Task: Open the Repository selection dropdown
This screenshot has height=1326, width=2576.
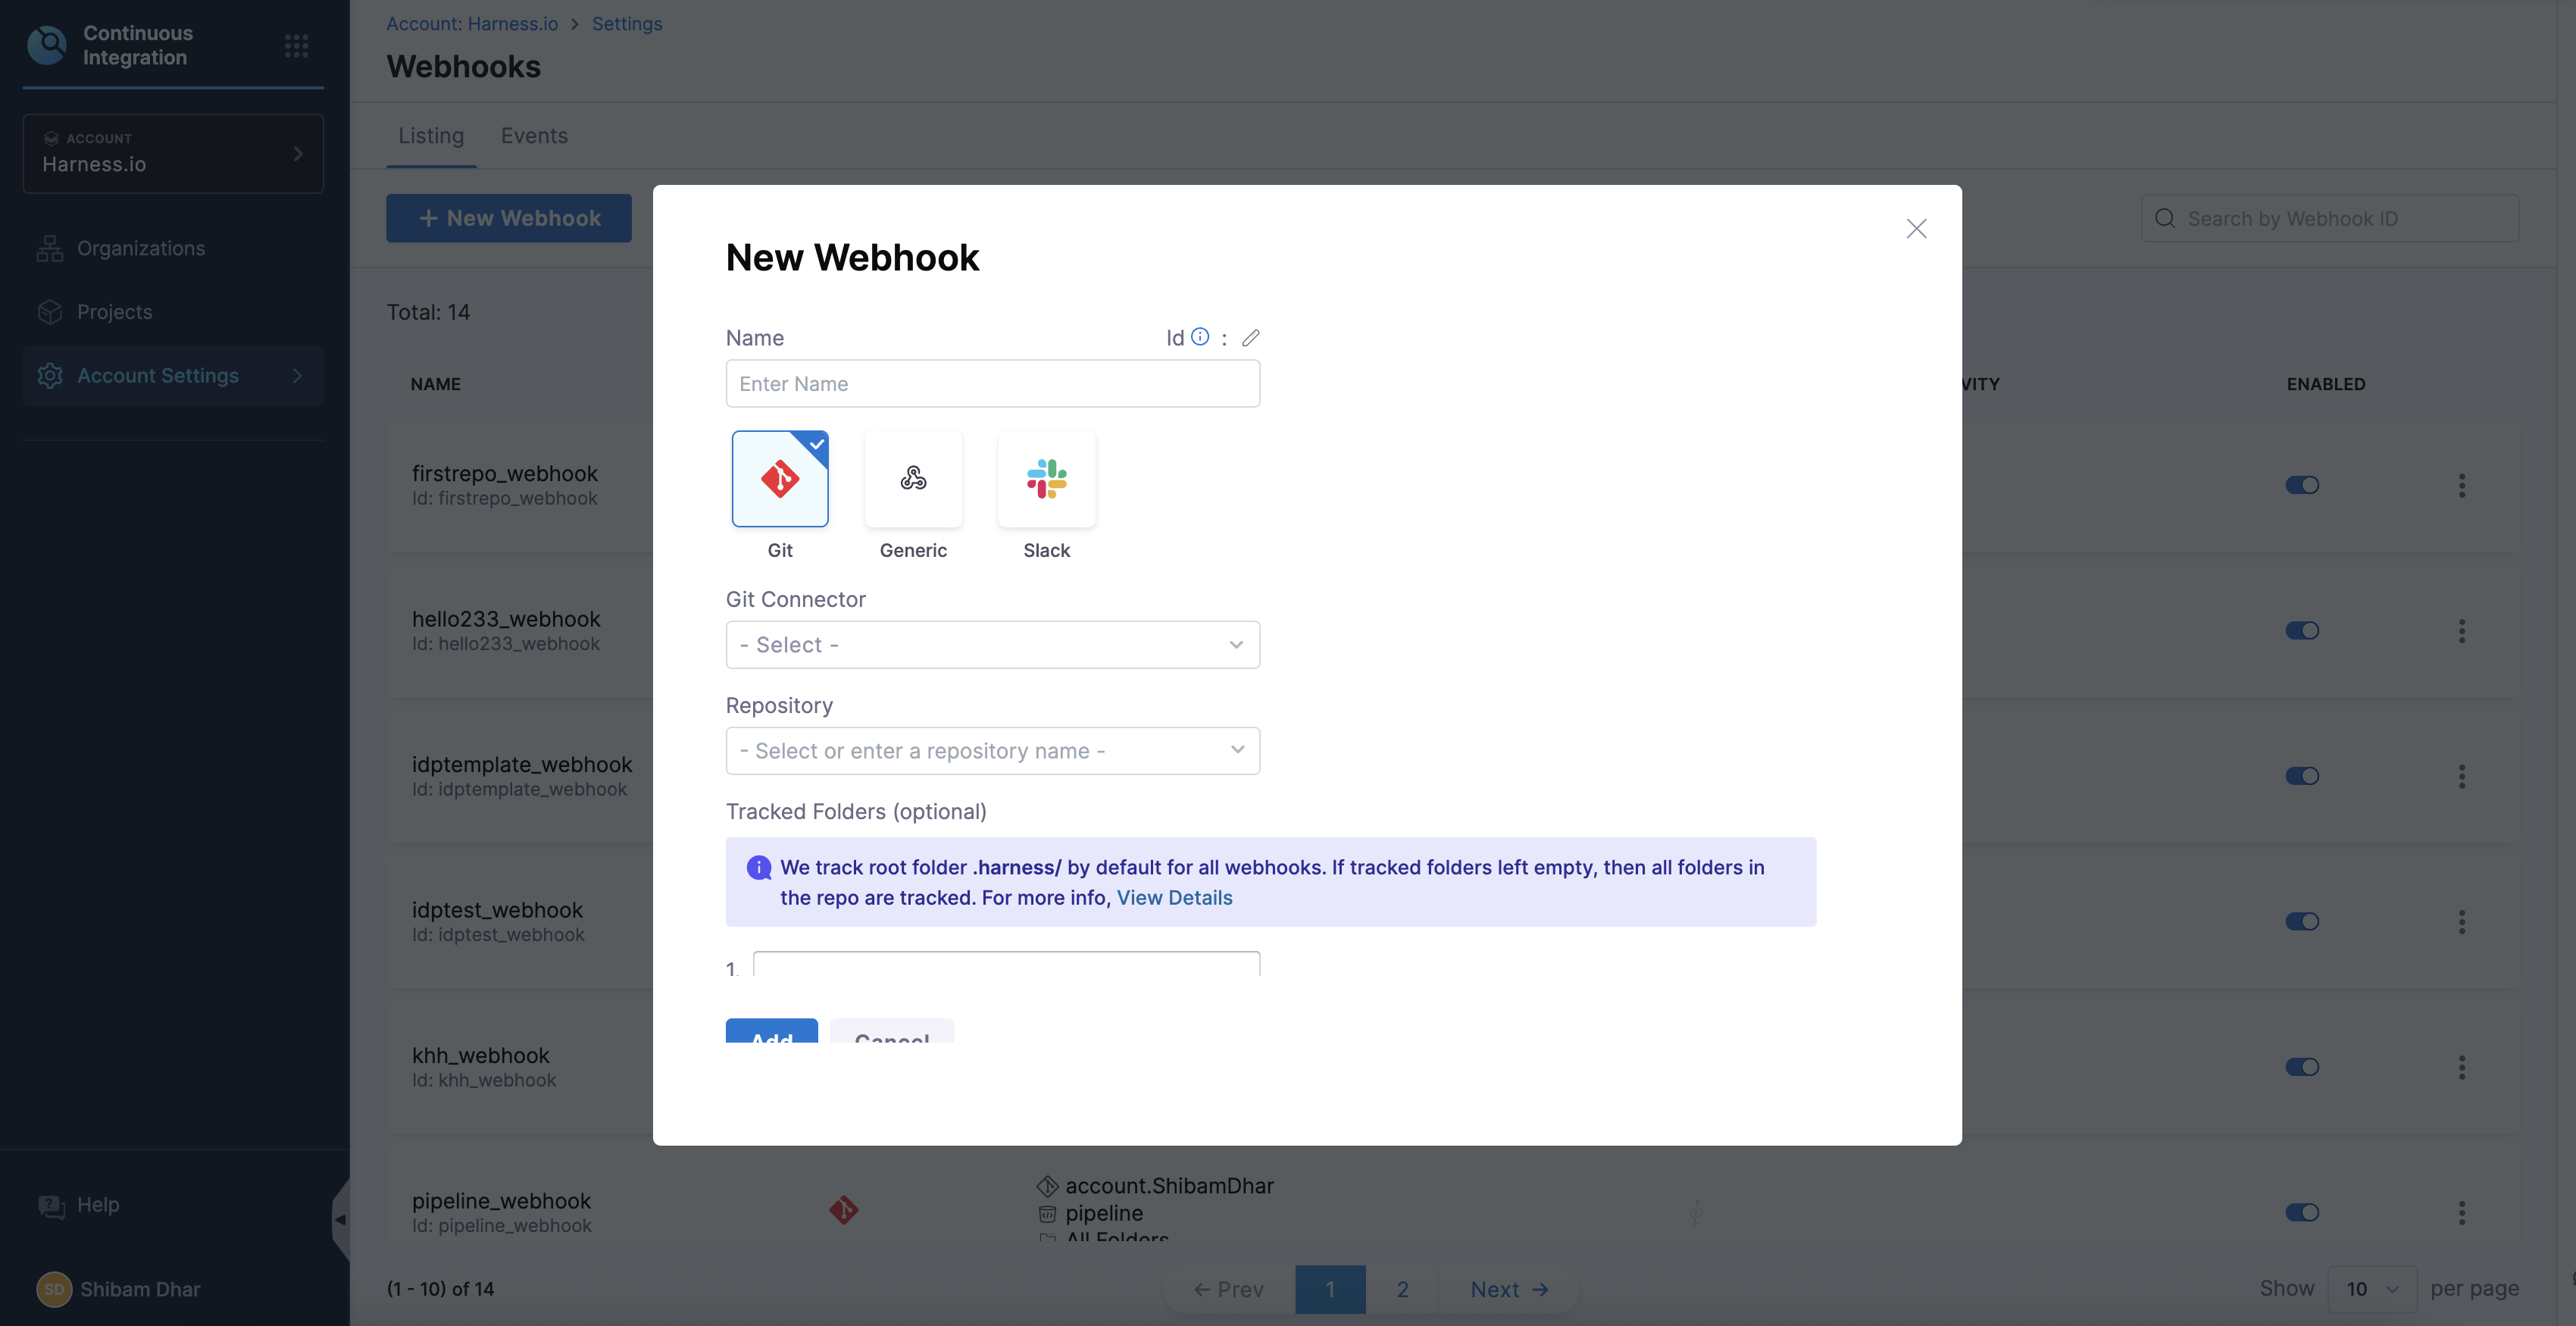Action: pos(992,750)
